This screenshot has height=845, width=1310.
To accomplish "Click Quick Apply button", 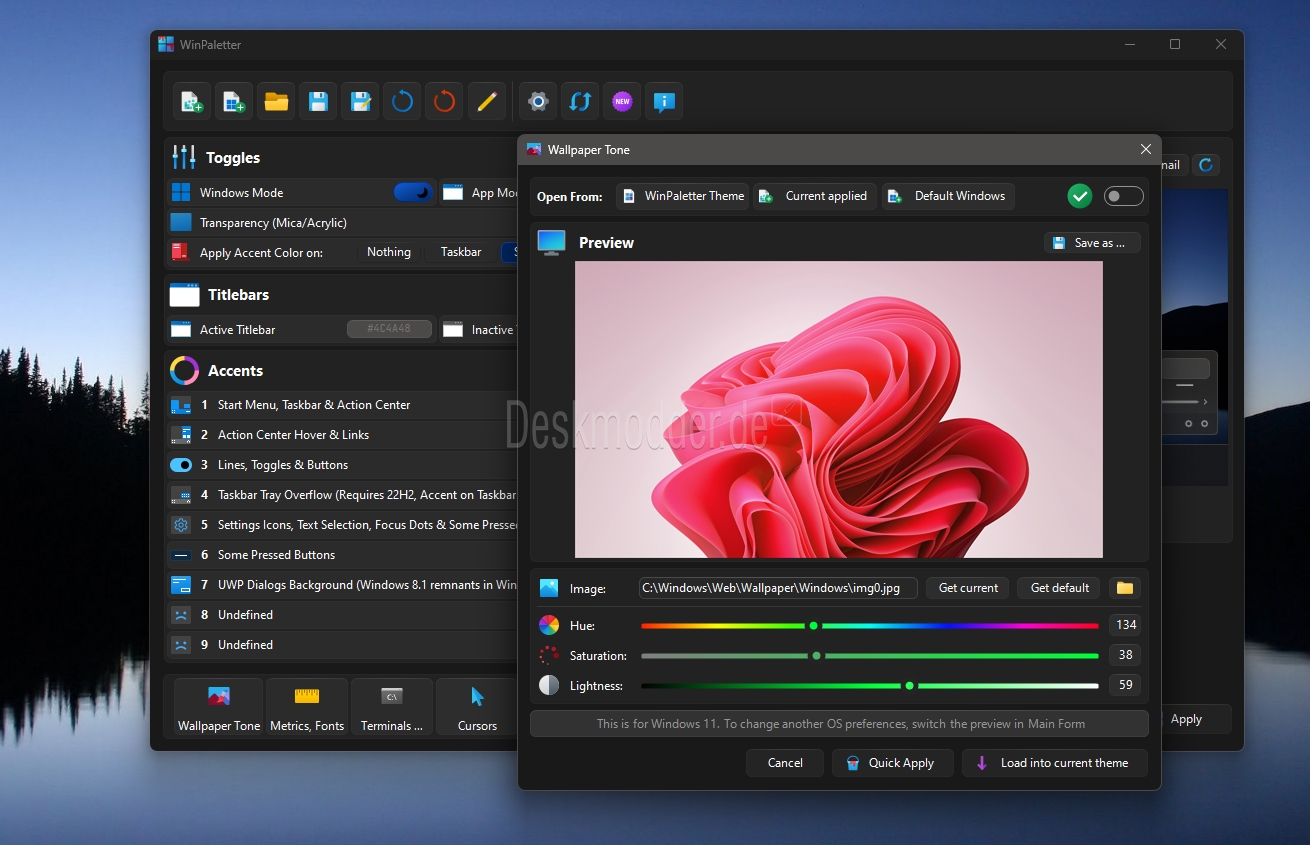I will [892, 763].
